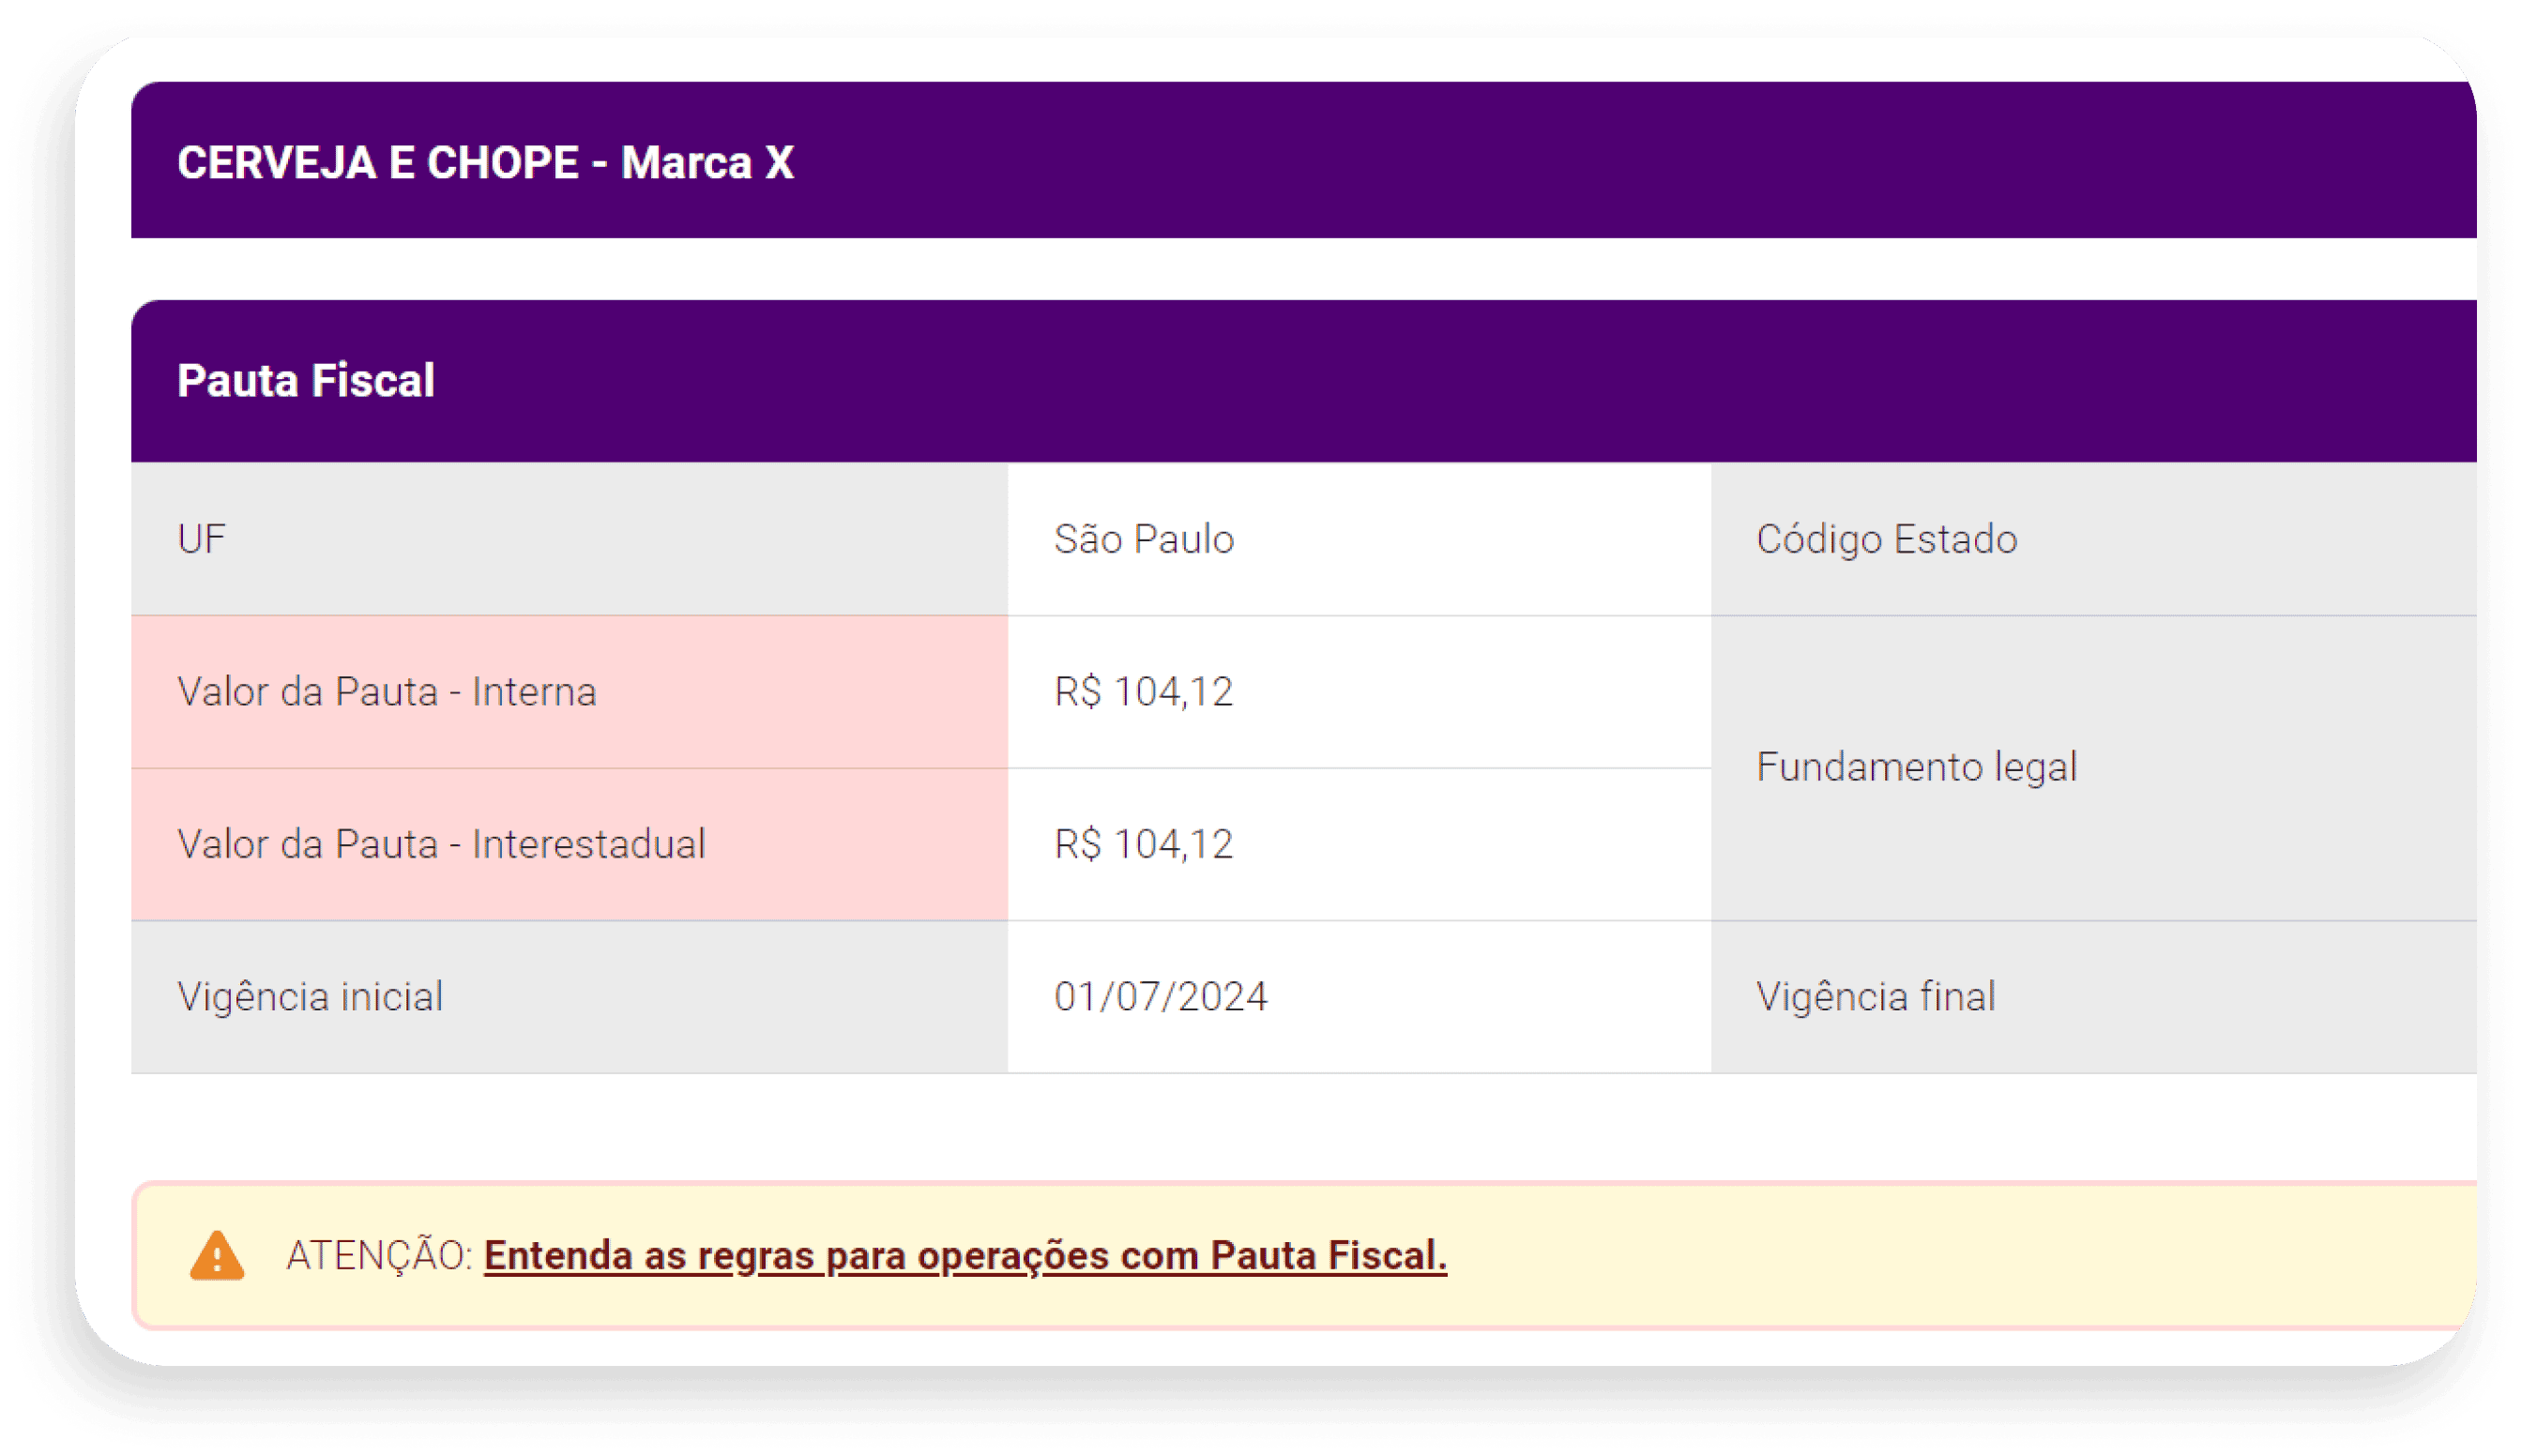Select the 'UF' label cell
Image resolution: width=2522 pixels, height=1456 pixels.
pyautogui.click(x=569, y=539)
